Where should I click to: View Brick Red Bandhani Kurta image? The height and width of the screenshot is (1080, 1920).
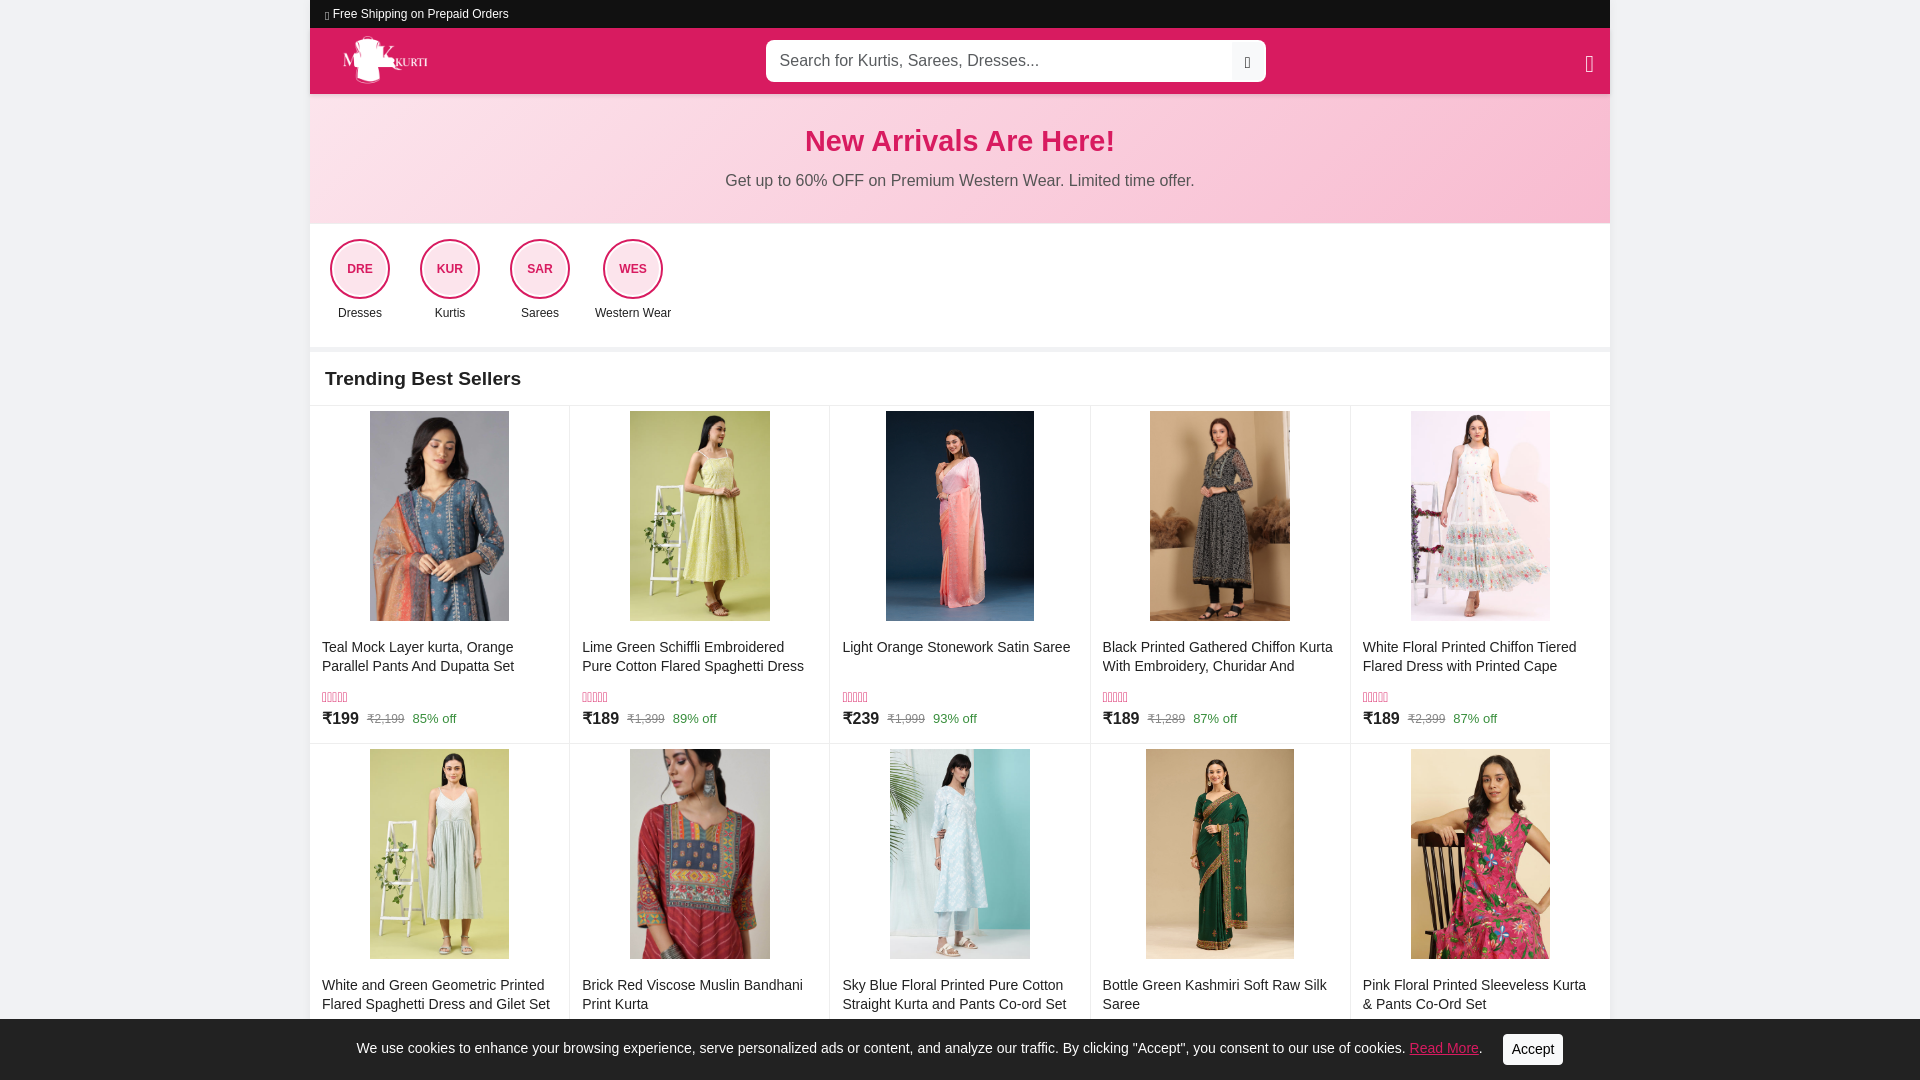tap(700, 854)
